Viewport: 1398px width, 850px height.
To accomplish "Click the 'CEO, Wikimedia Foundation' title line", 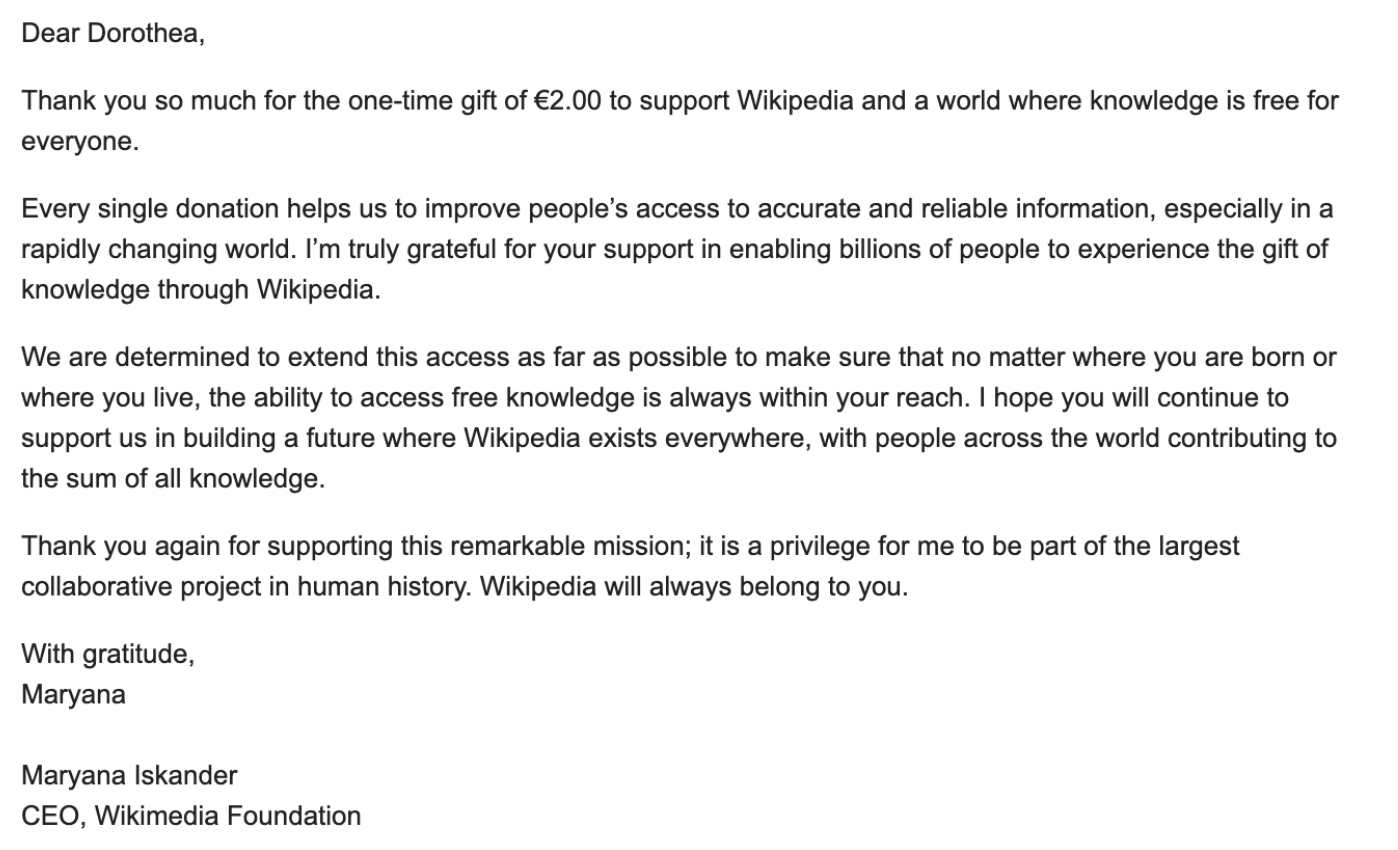I will (x=191, y=816).
